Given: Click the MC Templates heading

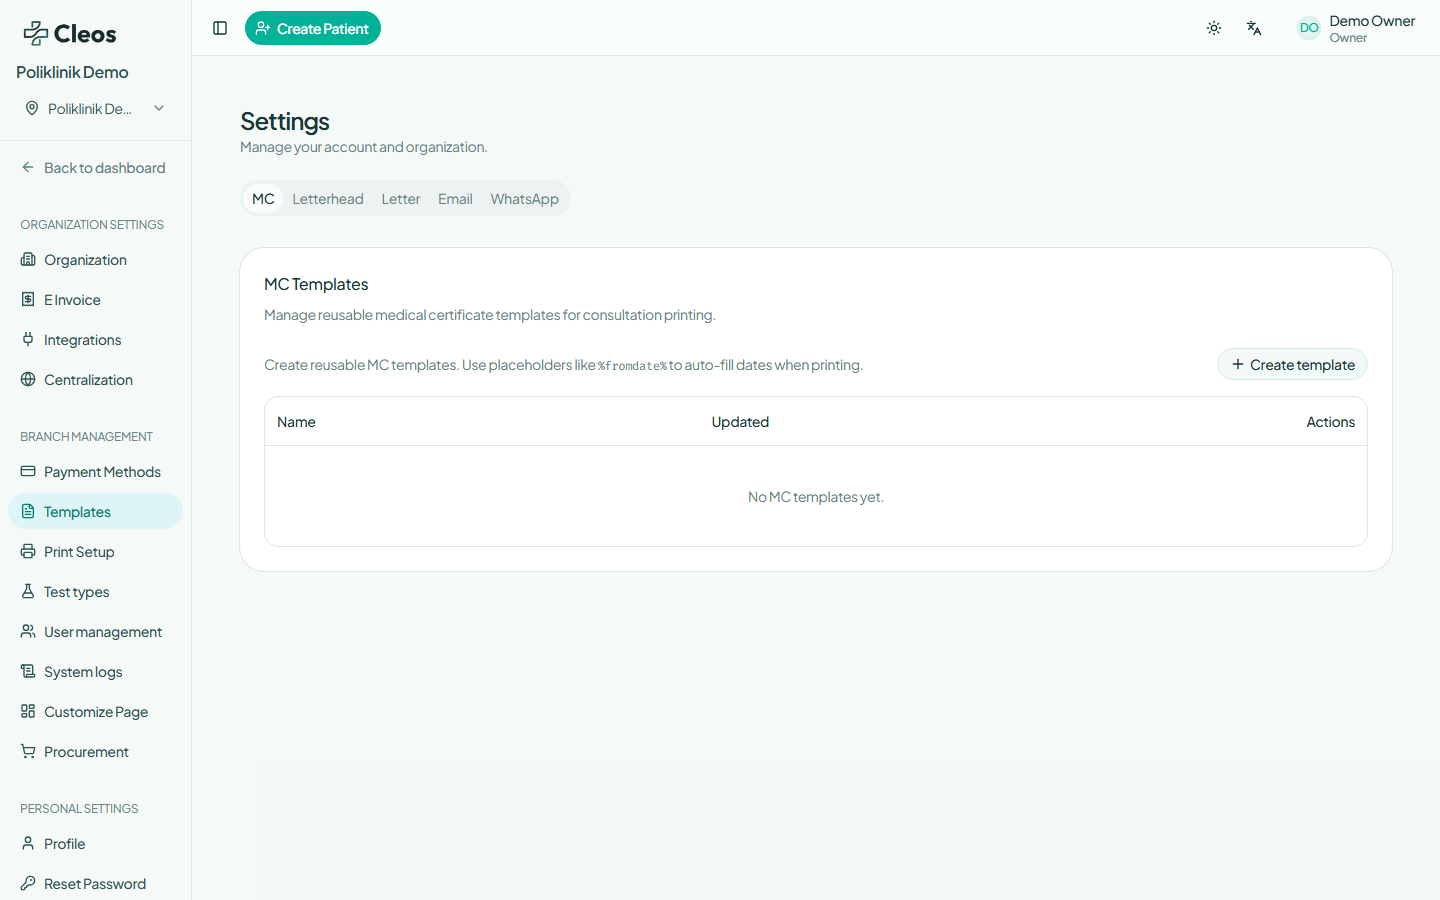Looking at the screenshot, I should tap(316, 285).
